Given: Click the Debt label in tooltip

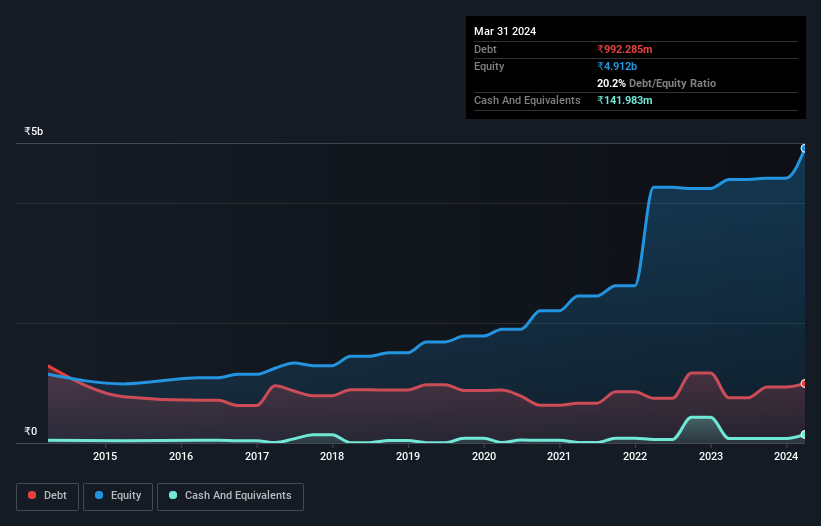Looking at the screenshot, I should (485, 49).
